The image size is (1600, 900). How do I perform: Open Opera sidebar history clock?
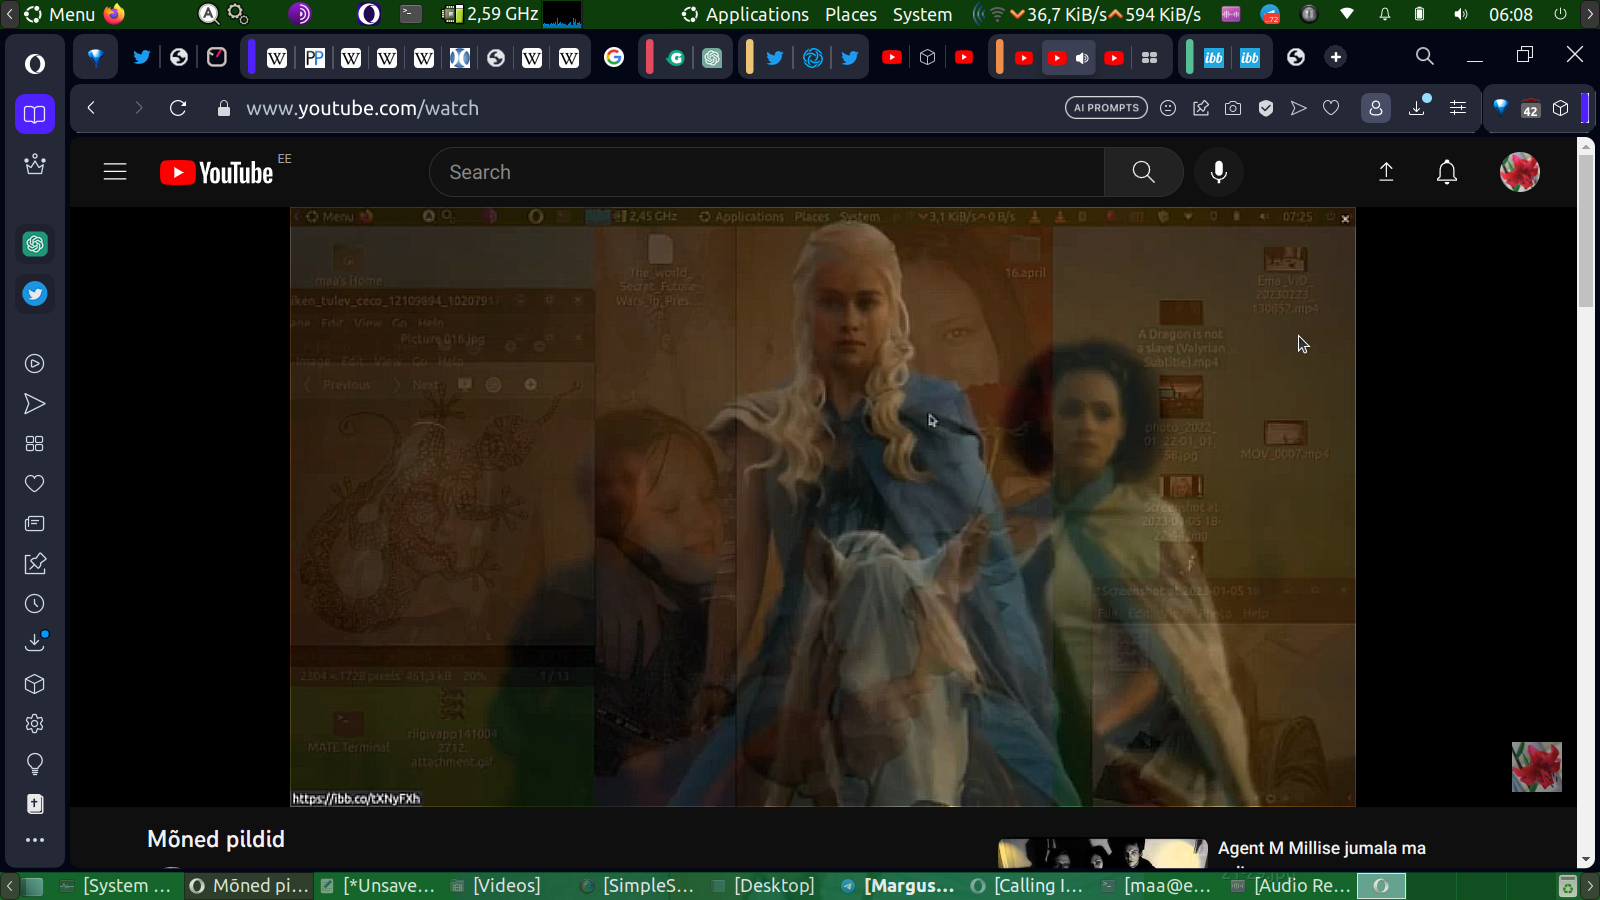(35, 604)
